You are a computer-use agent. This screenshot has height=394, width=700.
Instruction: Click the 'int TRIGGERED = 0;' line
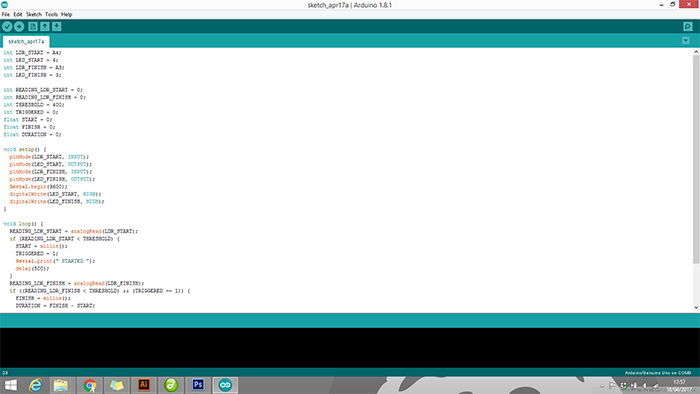(31, 112)
